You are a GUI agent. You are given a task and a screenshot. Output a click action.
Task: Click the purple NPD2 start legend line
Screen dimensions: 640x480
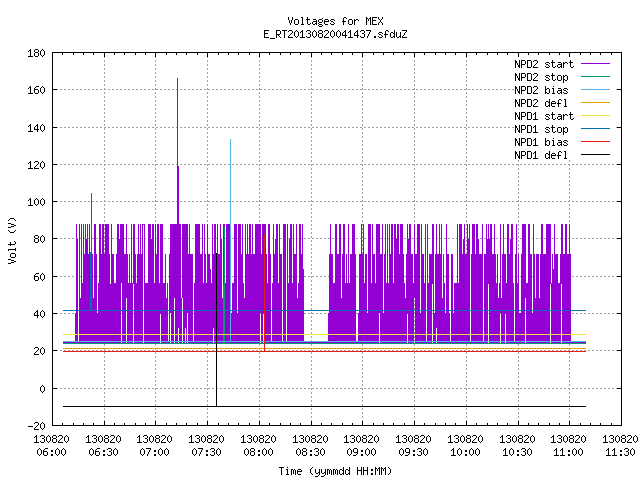tap(596, 64)
